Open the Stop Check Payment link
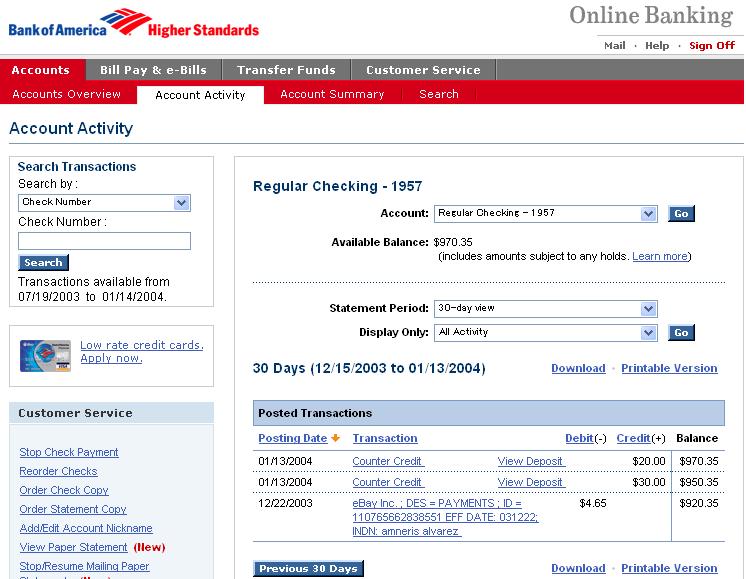Screen dimensions: 746x579 (69, 453)
